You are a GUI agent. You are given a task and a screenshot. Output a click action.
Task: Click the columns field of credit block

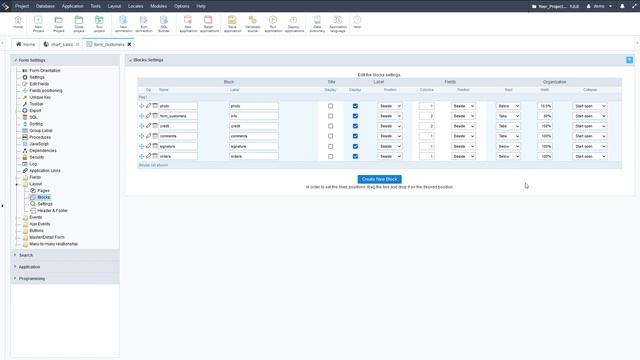click(x=427, y=126)
